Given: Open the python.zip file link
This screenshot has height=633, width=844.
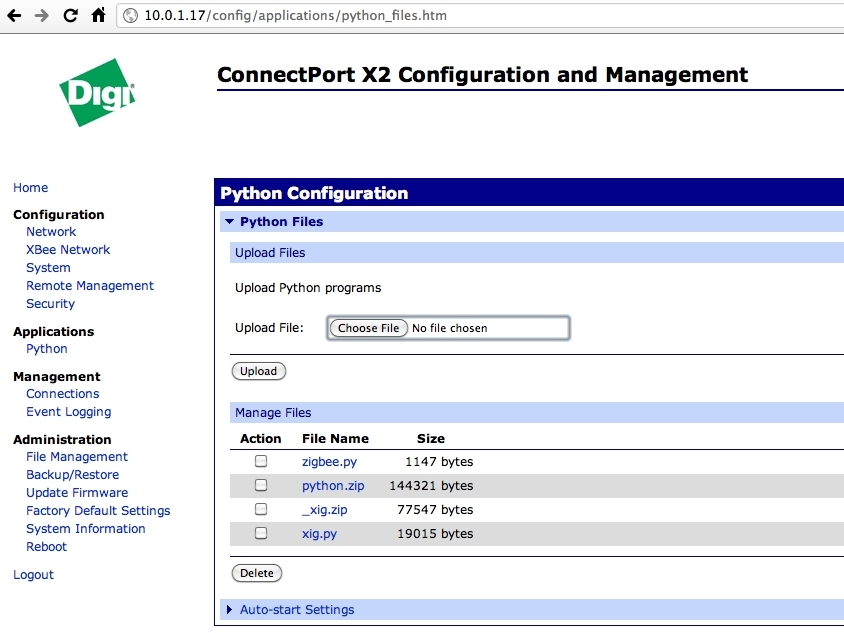Looking at the screenshot, I should (333, 486).
